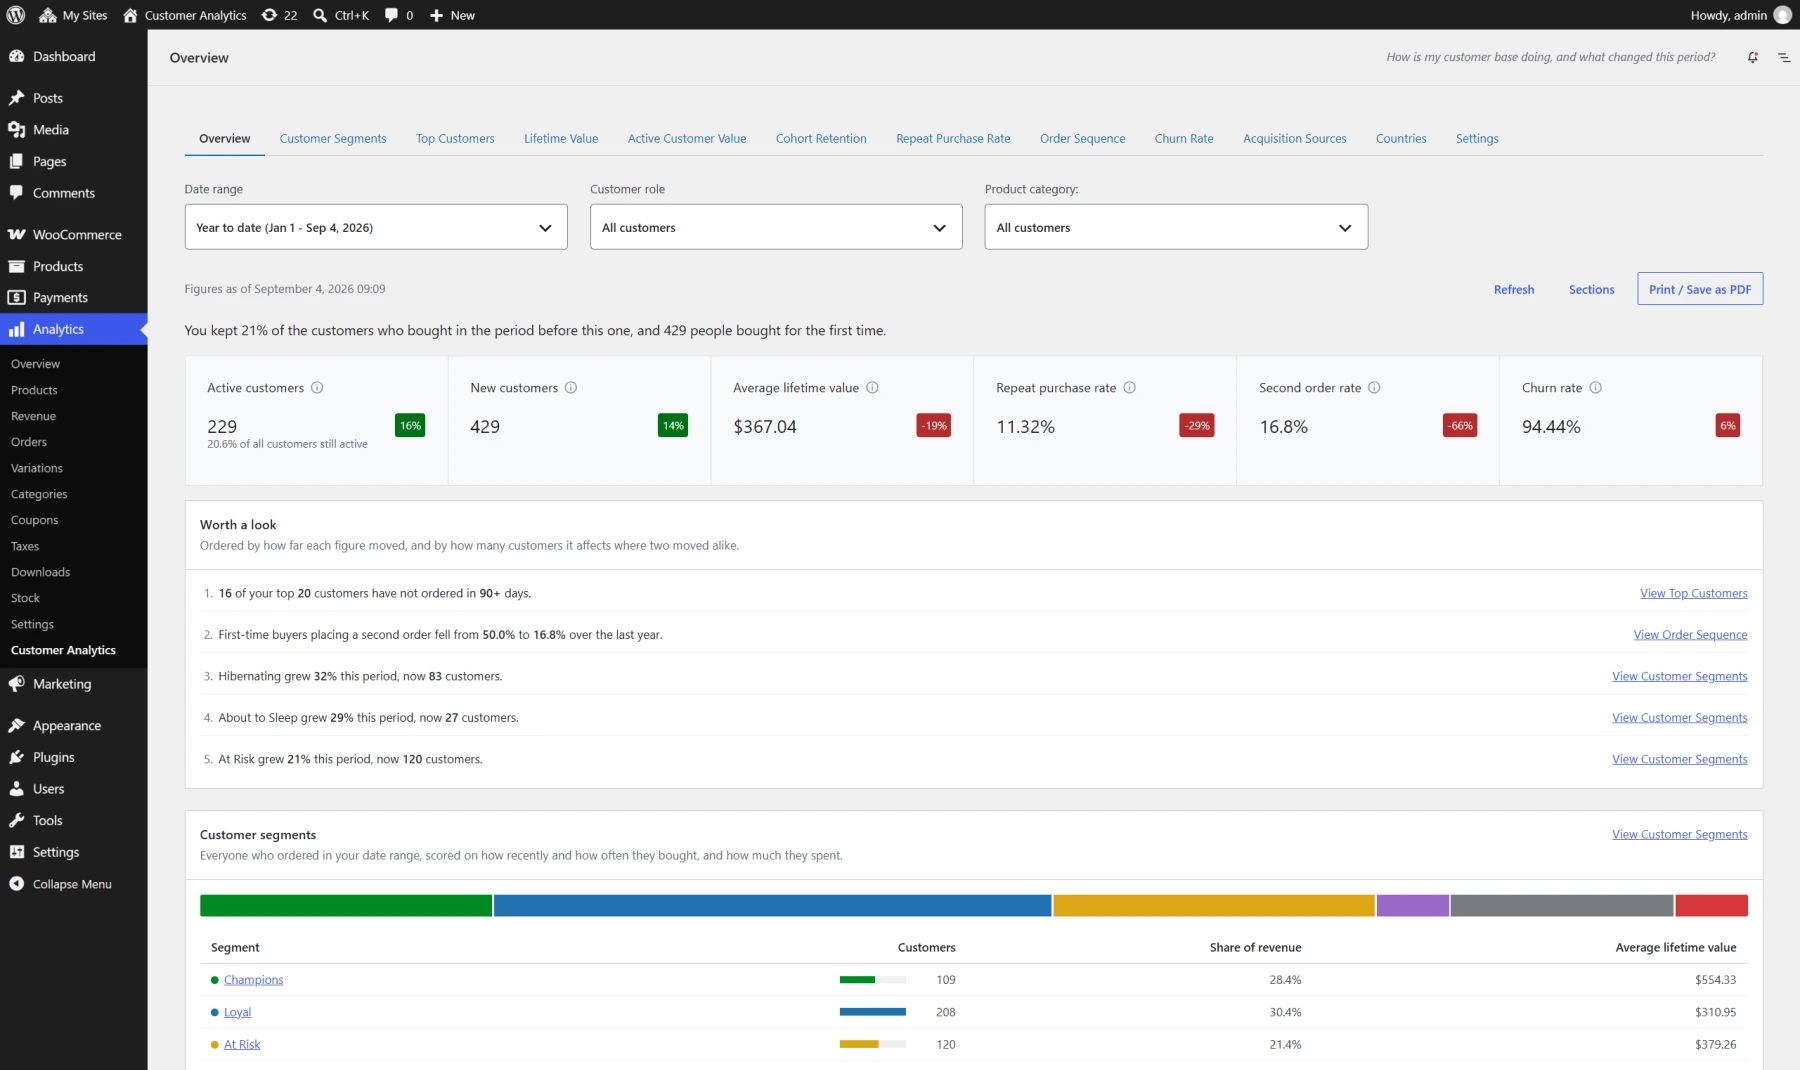Follow View Order Sequence link
The image size is (1800, 1070).
1690,635
